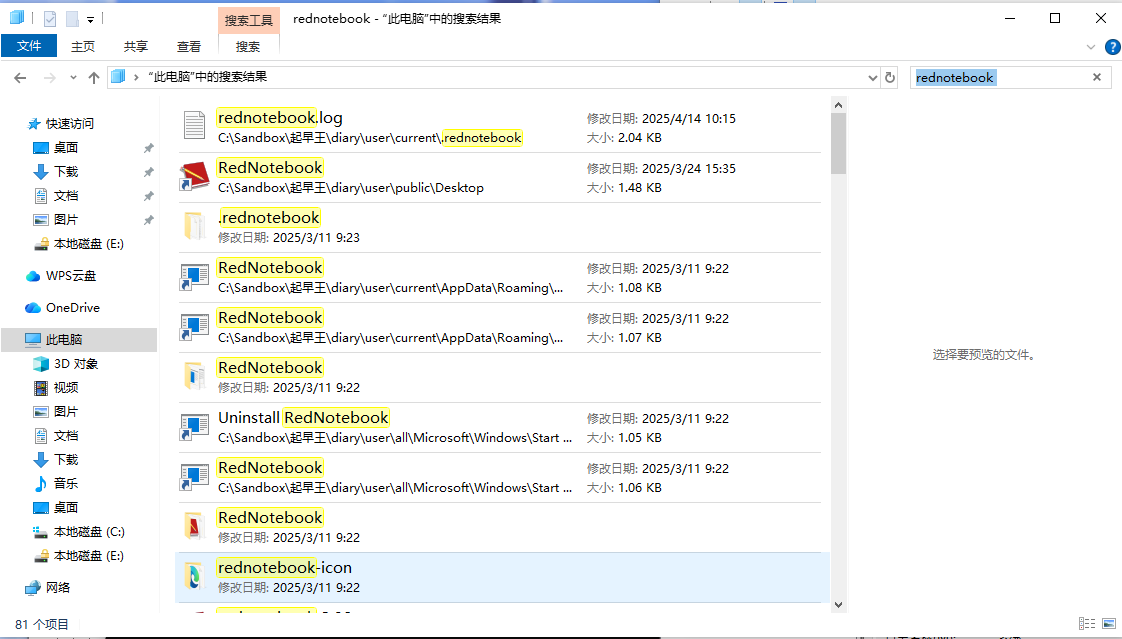Switch to the 查看 ribbon tab

tap(188, 47)
